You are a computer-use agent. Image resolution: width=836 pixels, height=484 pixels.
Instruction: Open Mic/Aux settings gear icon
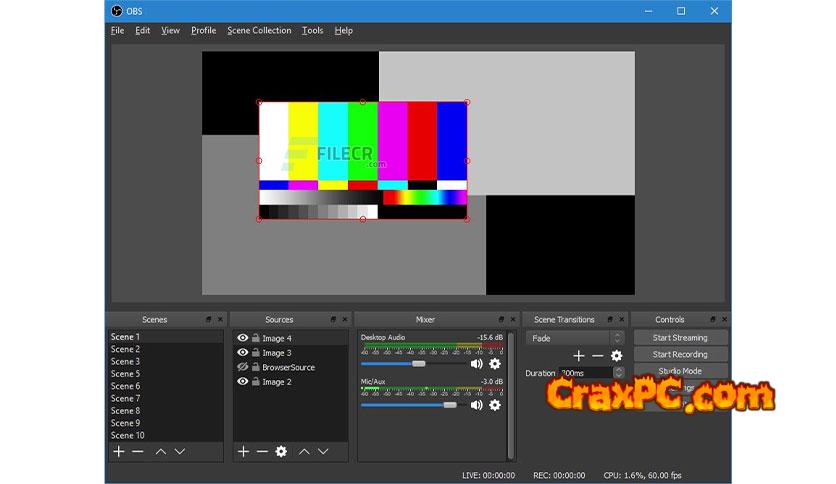[x=494, y=405]
